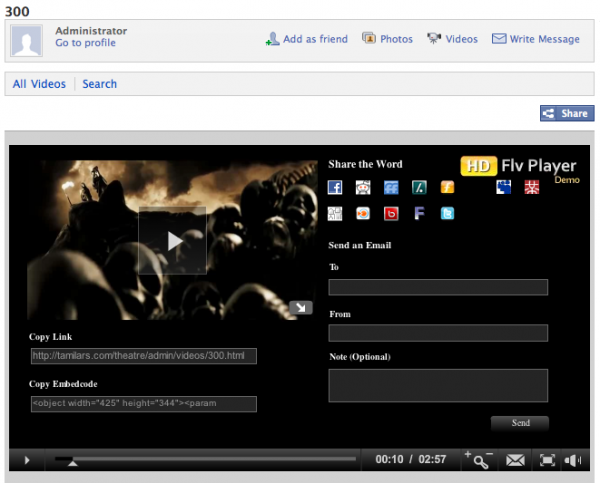Click the Administrator avatar image

(26, 41)
